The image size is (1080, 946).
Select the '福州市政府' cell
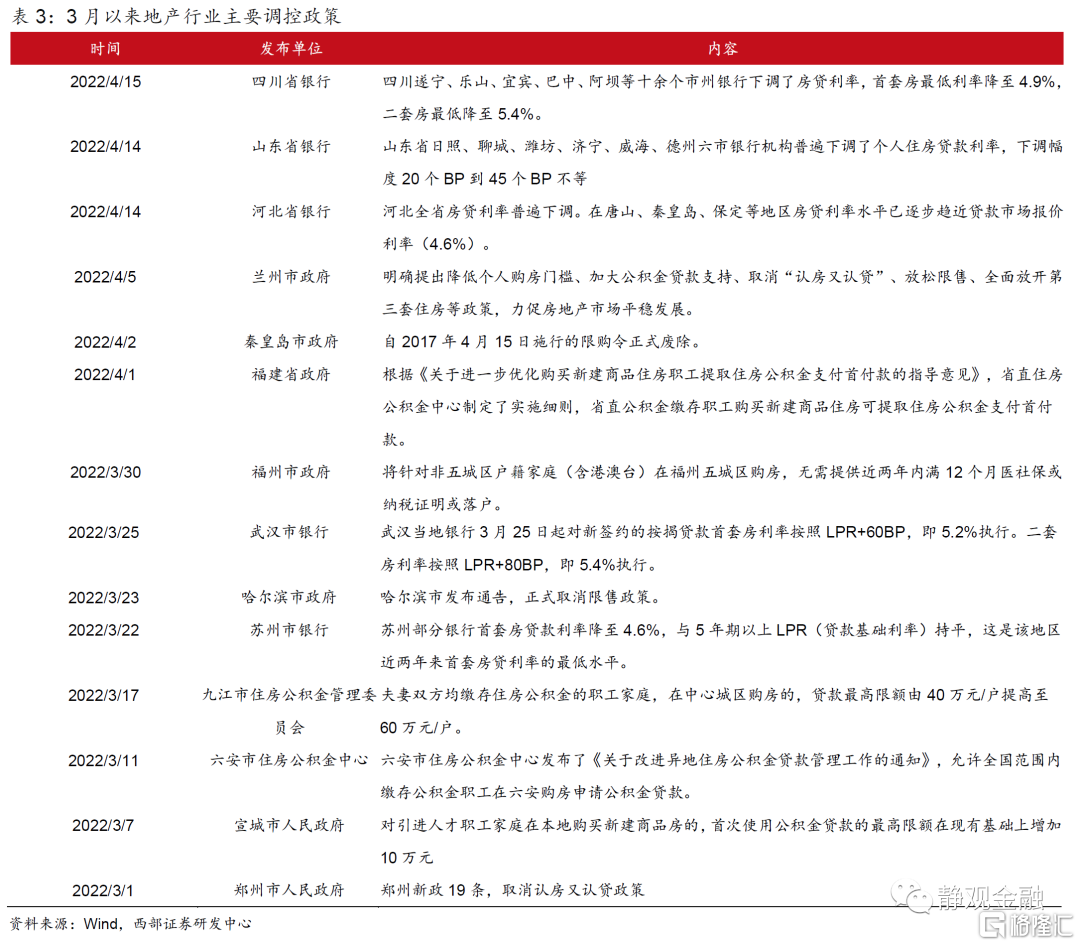click(291, 472)
